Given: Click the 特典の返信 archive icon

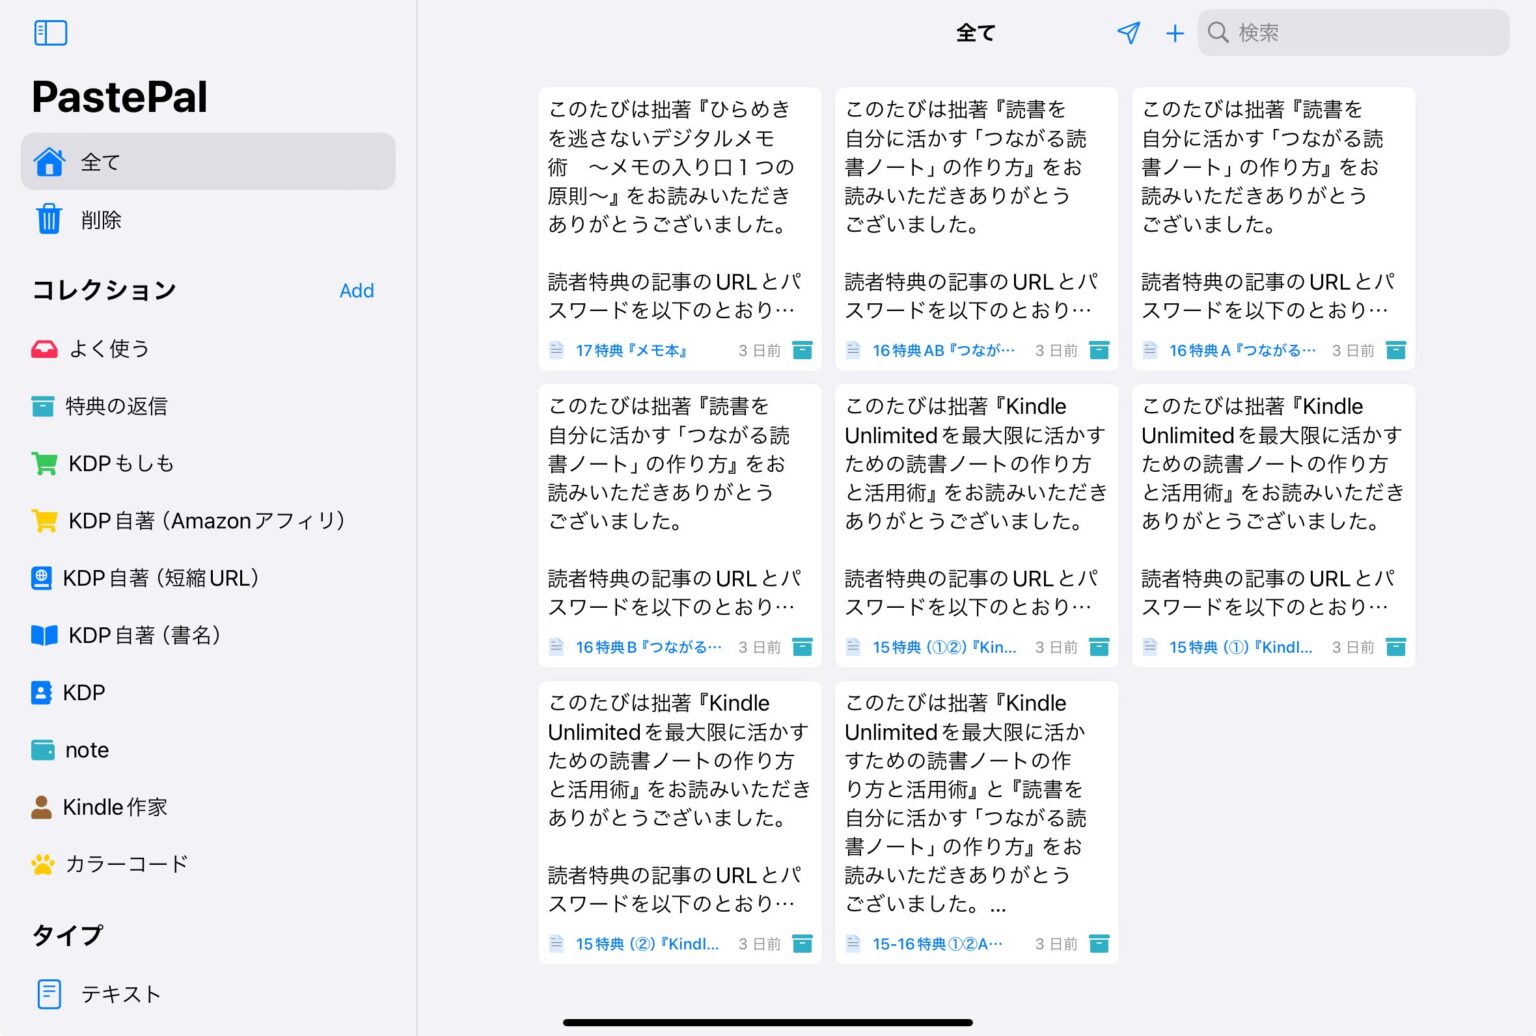Looking at the screenshot, I should coord(42,406).
